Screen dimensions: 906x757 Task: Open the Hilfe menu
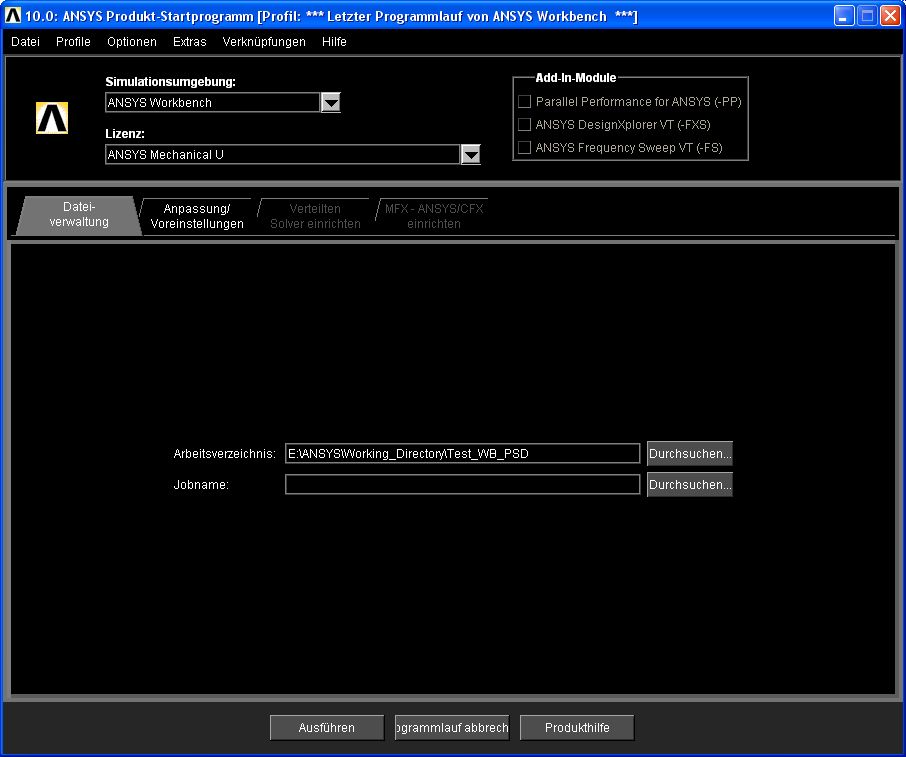click(x=334, y=42)
